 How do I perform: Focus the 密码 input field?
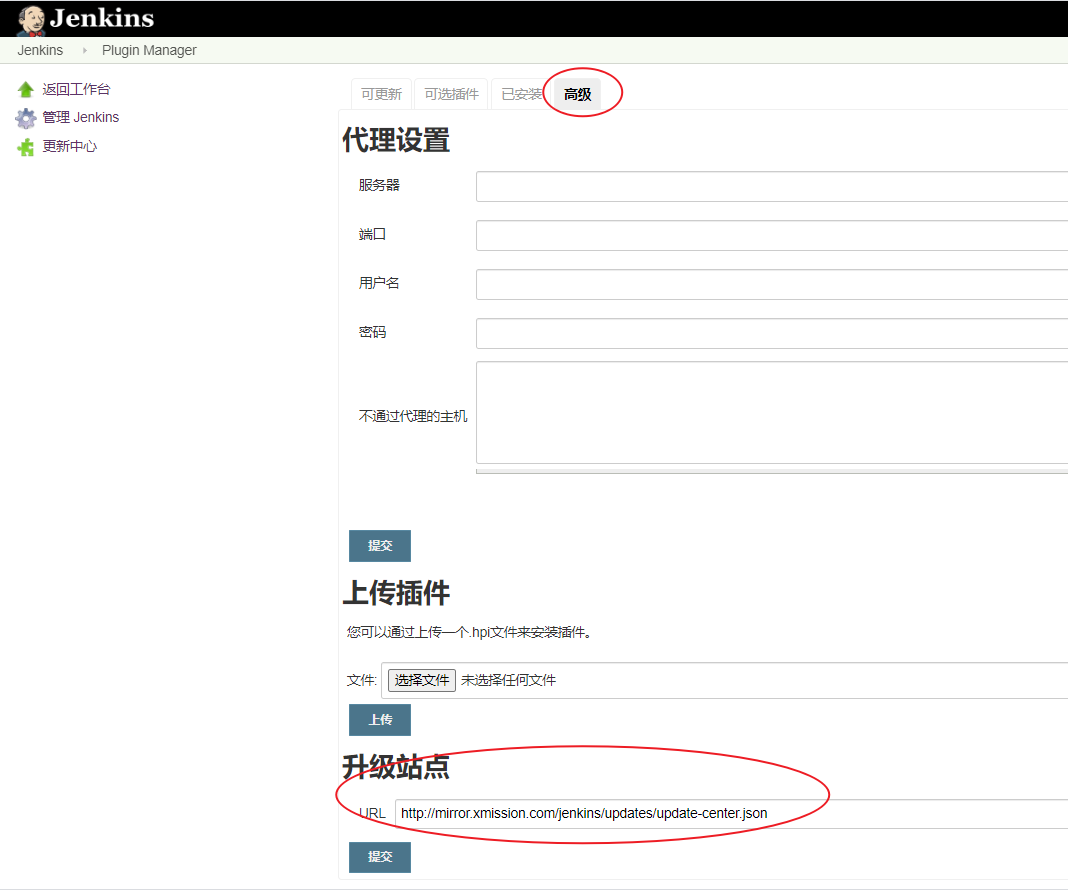point(772,334)
